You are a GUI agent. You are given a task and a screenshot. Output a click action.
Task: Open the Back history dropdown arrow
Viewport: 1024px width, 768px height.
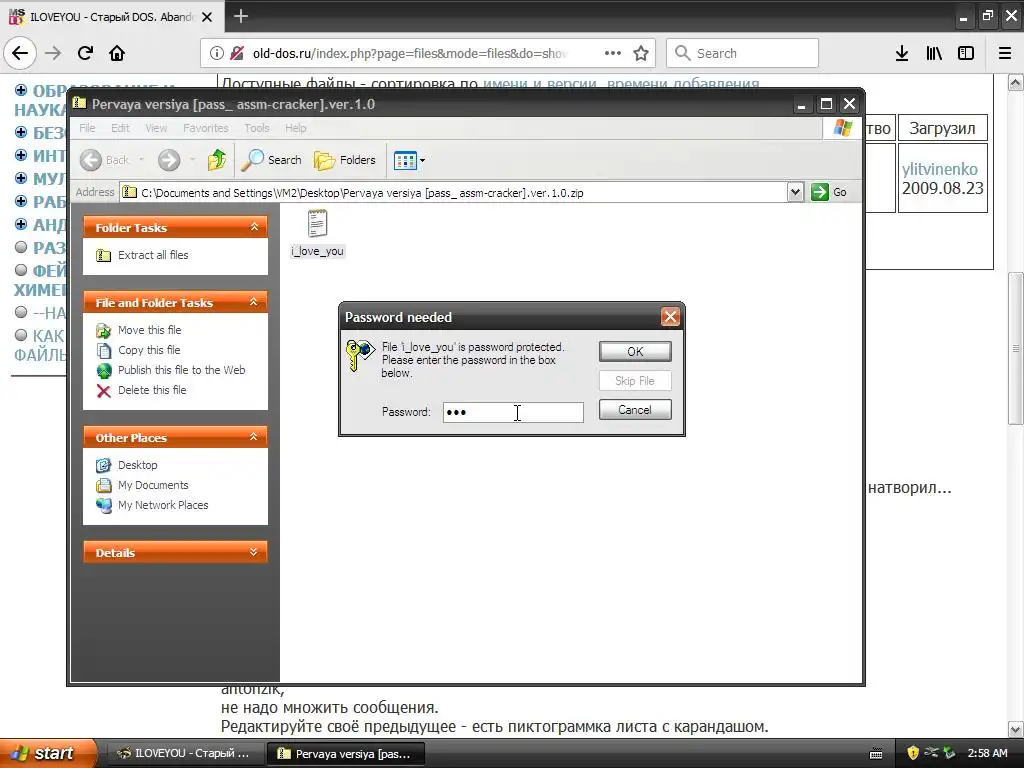coord(141,160)
